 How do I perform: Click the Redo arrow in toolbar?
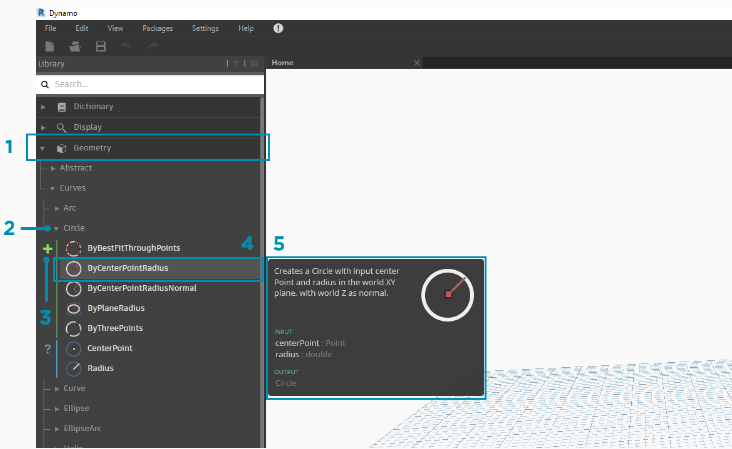pos(151,46)
